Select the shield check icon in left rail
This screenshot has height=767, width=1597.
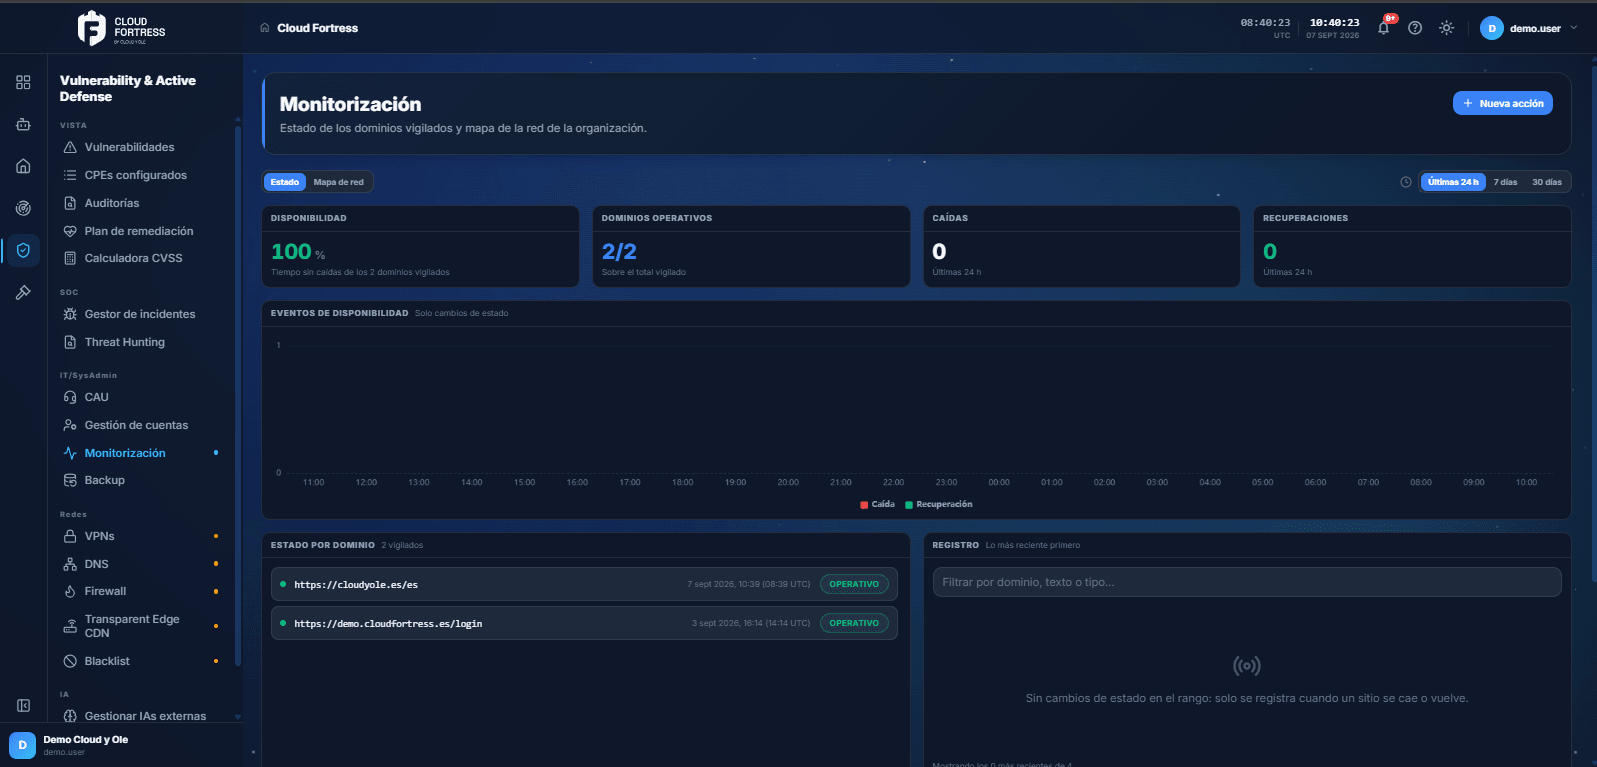tap(23, 250)
